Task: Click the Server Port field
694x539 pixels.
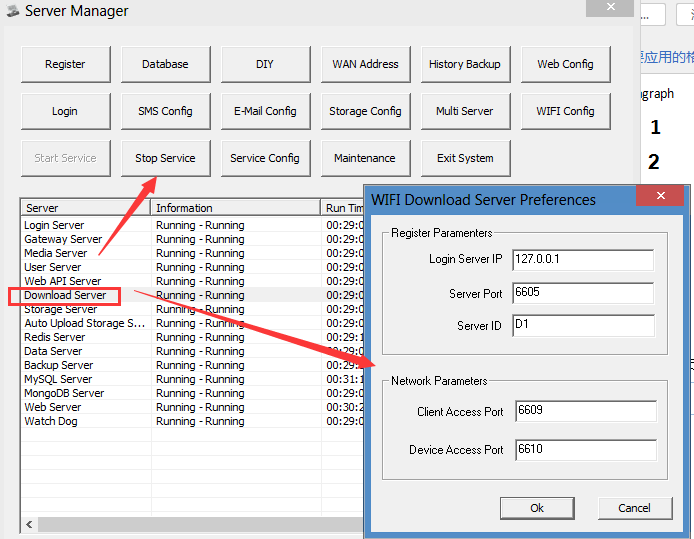Action: (x=583, y=293)
